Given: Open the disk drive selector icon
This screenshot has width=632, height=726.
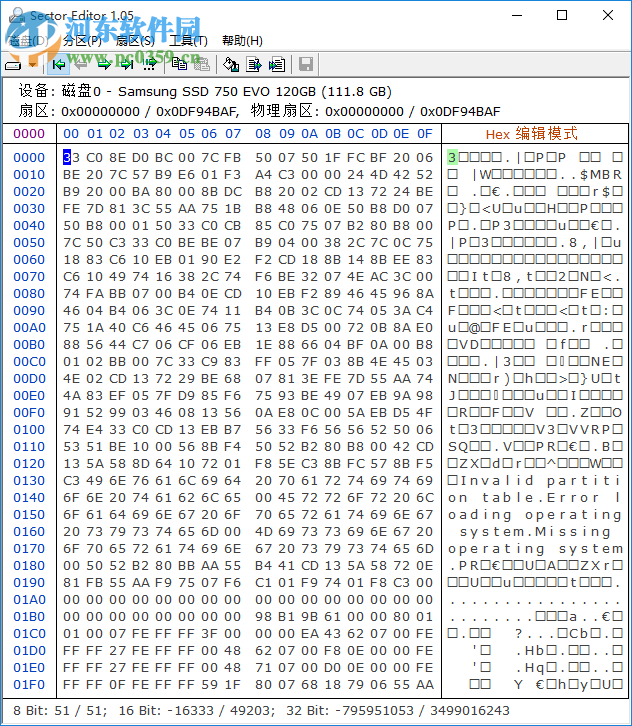Looking at the screenshot, I should tap(13, 65).
